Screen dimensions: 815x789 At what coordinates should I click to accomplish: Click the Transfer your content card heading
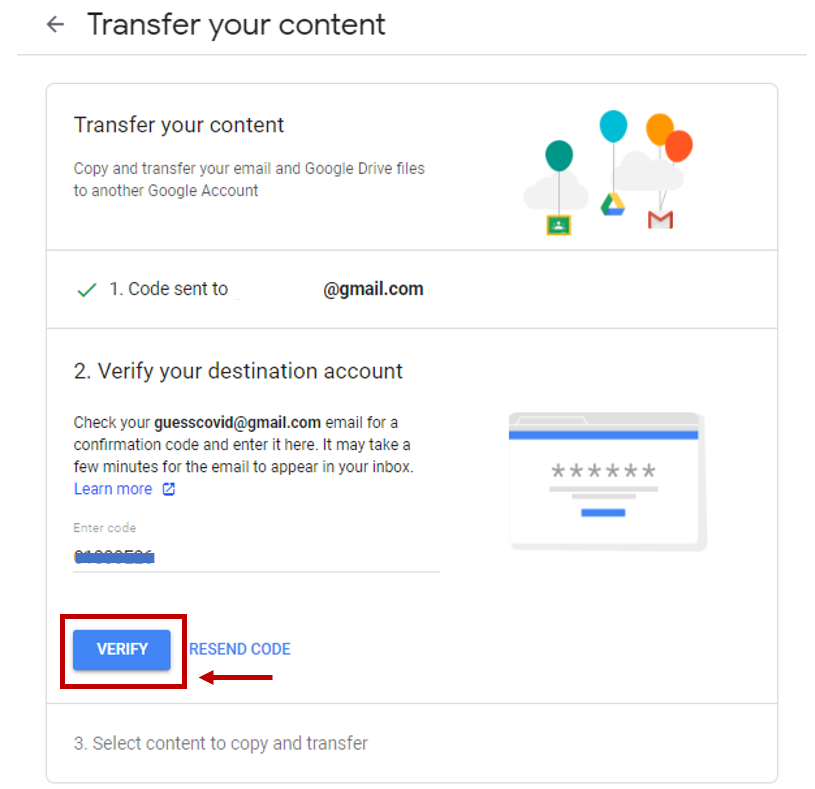pos(179,125)
